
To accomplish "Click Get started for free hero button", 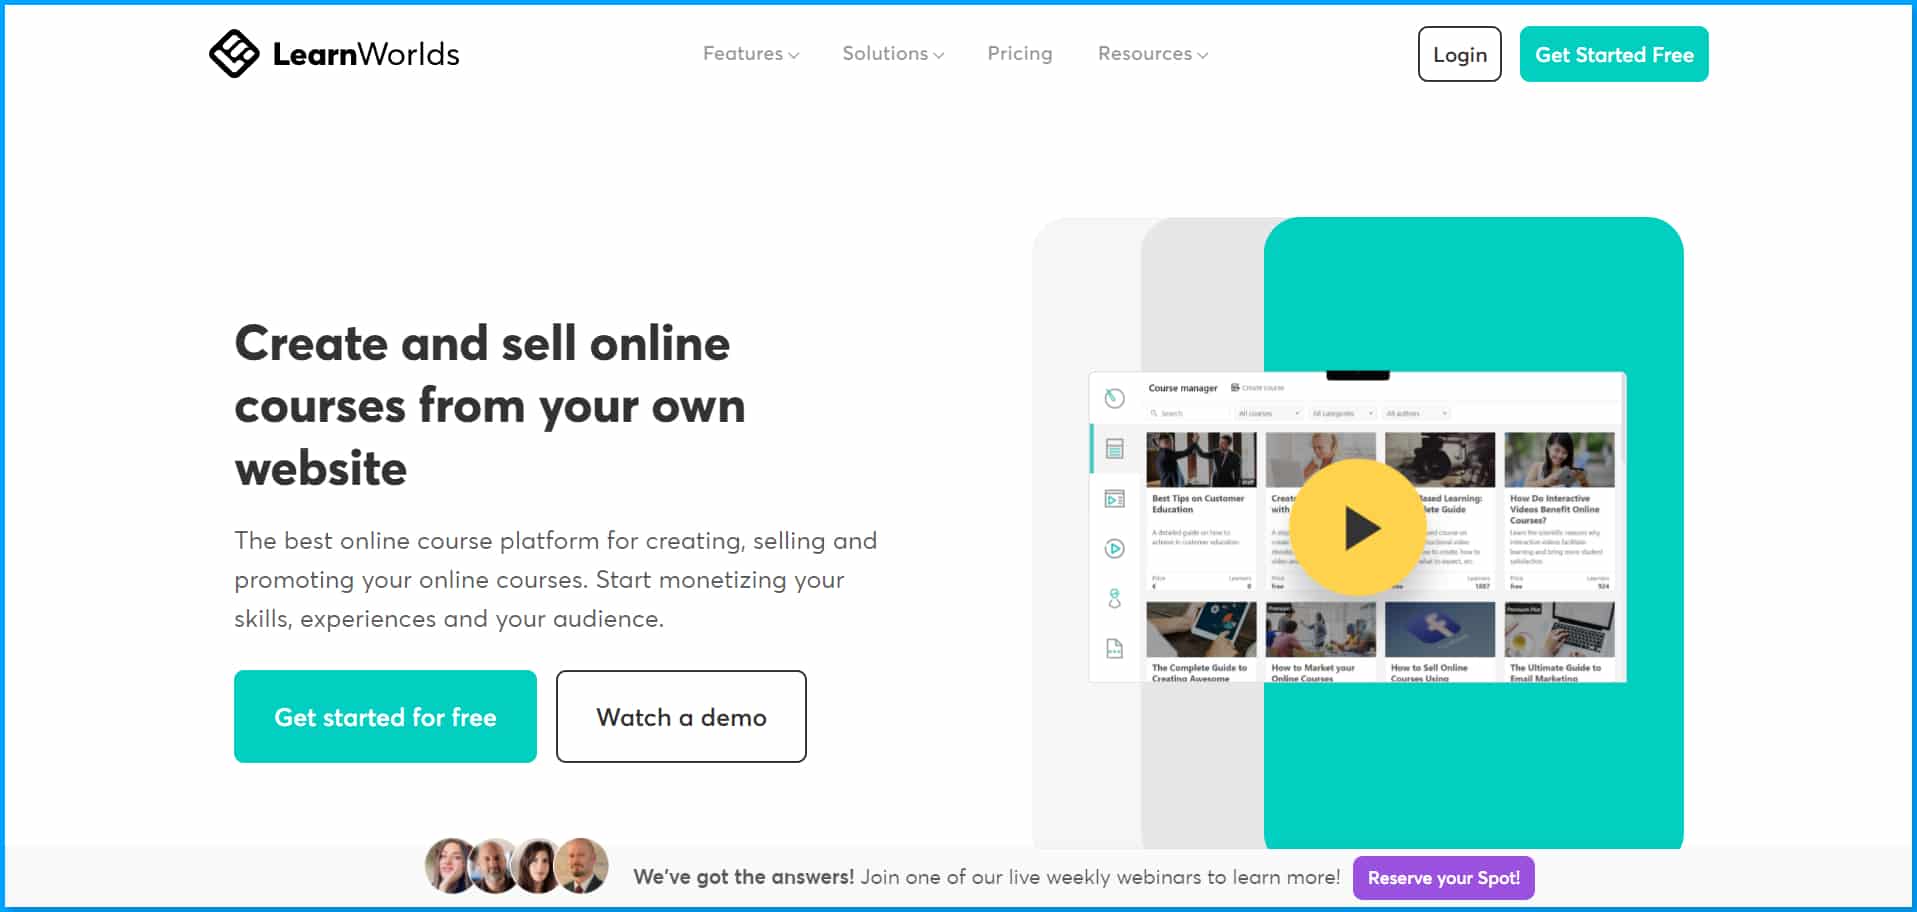I will point(385,716).
